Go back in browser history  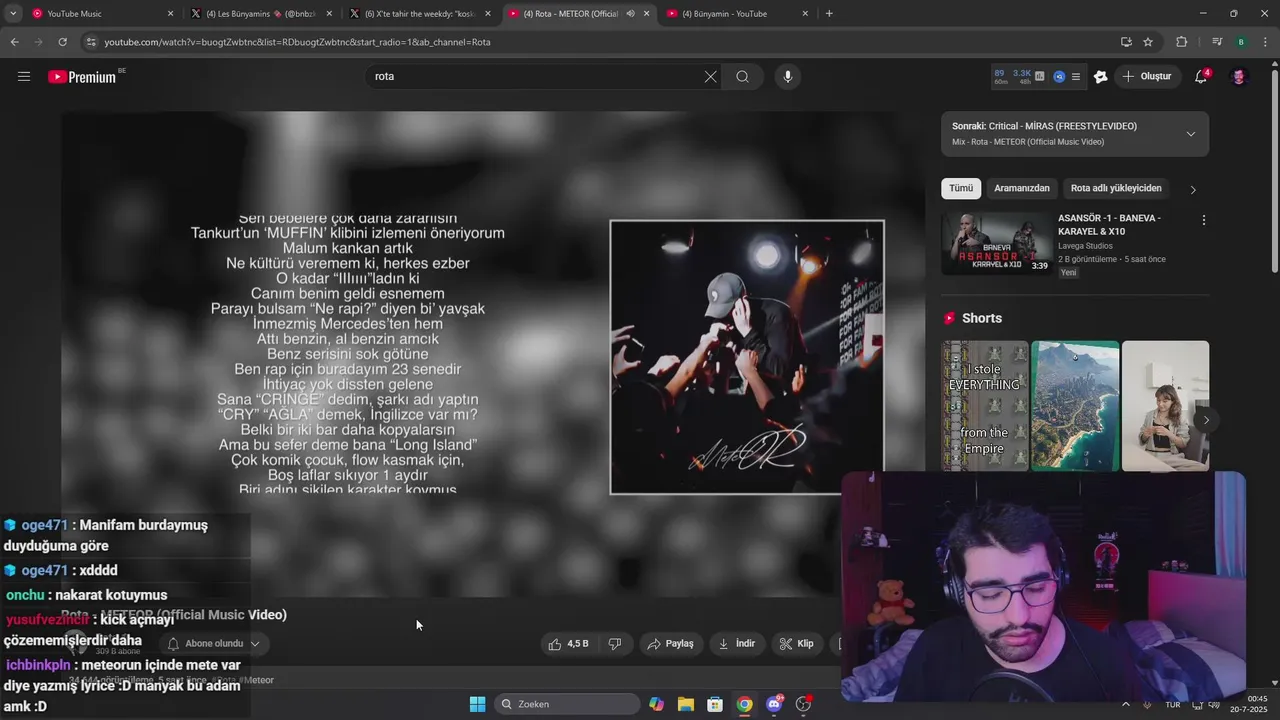(x=14, y=42)
